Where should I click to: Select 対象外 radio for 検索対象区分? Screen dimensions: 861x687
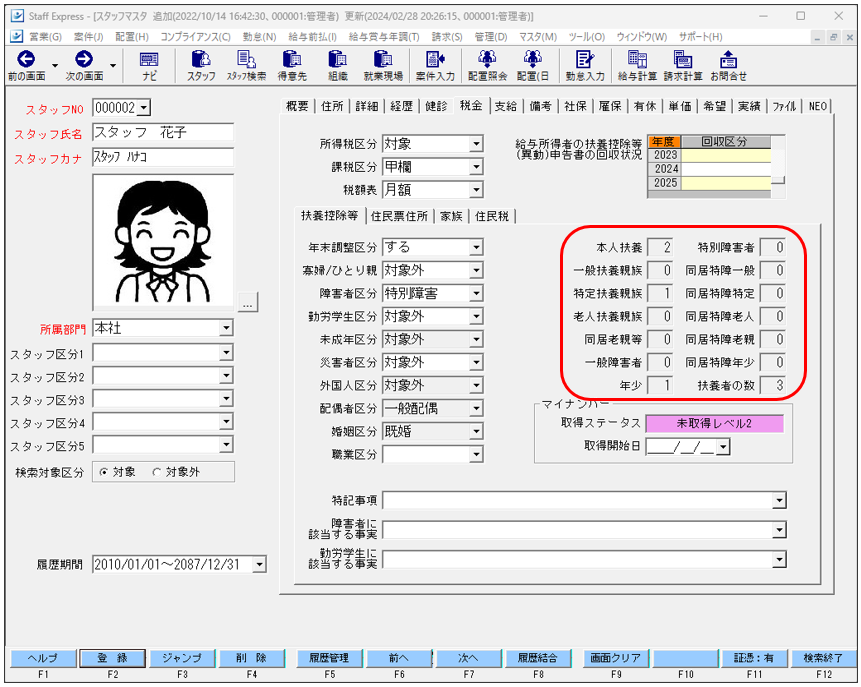tap(156, 472)
